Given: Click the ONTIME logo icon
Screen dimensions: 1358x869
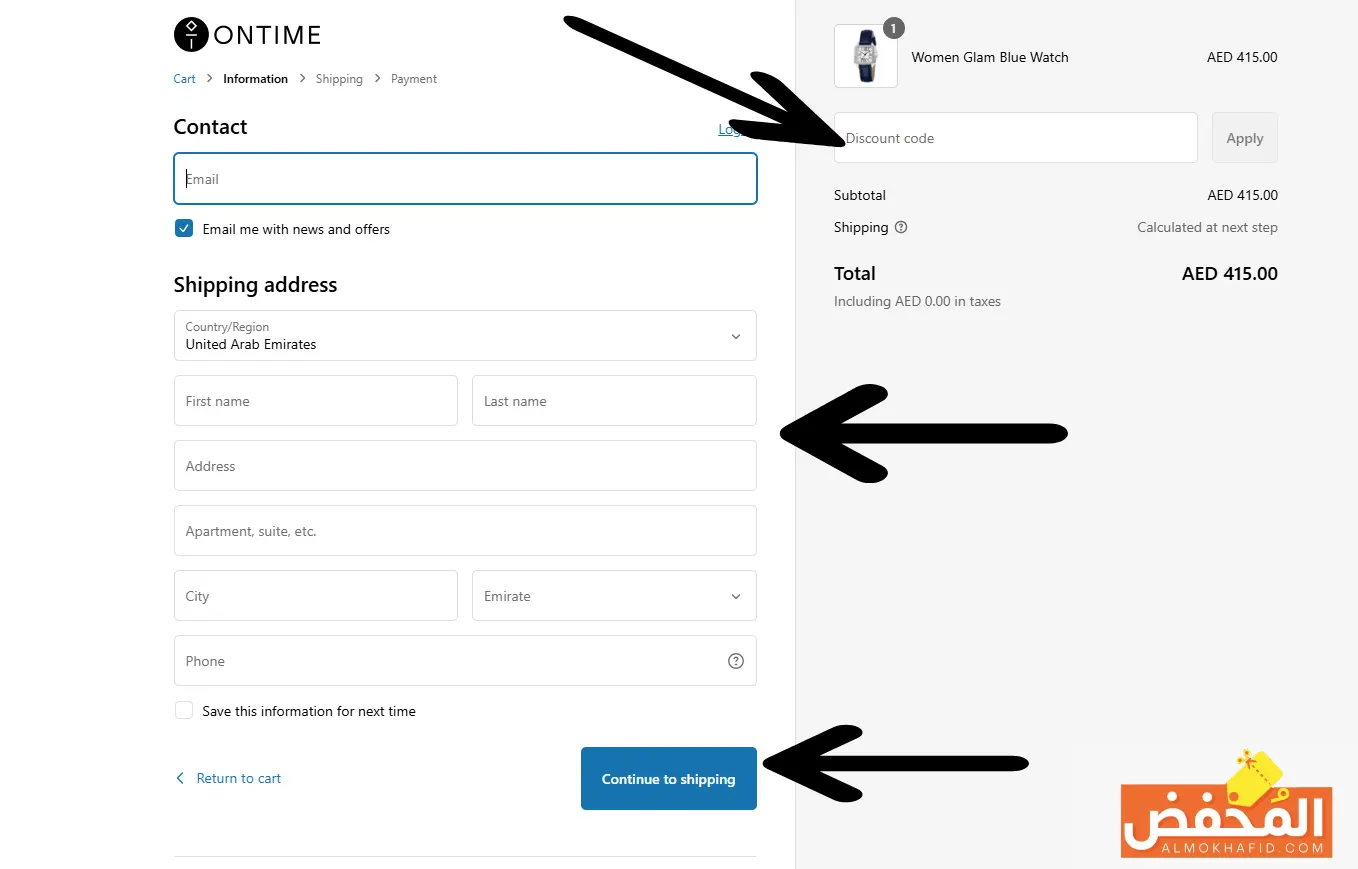Looking at the screenshot, I should (x=190, y=35).
